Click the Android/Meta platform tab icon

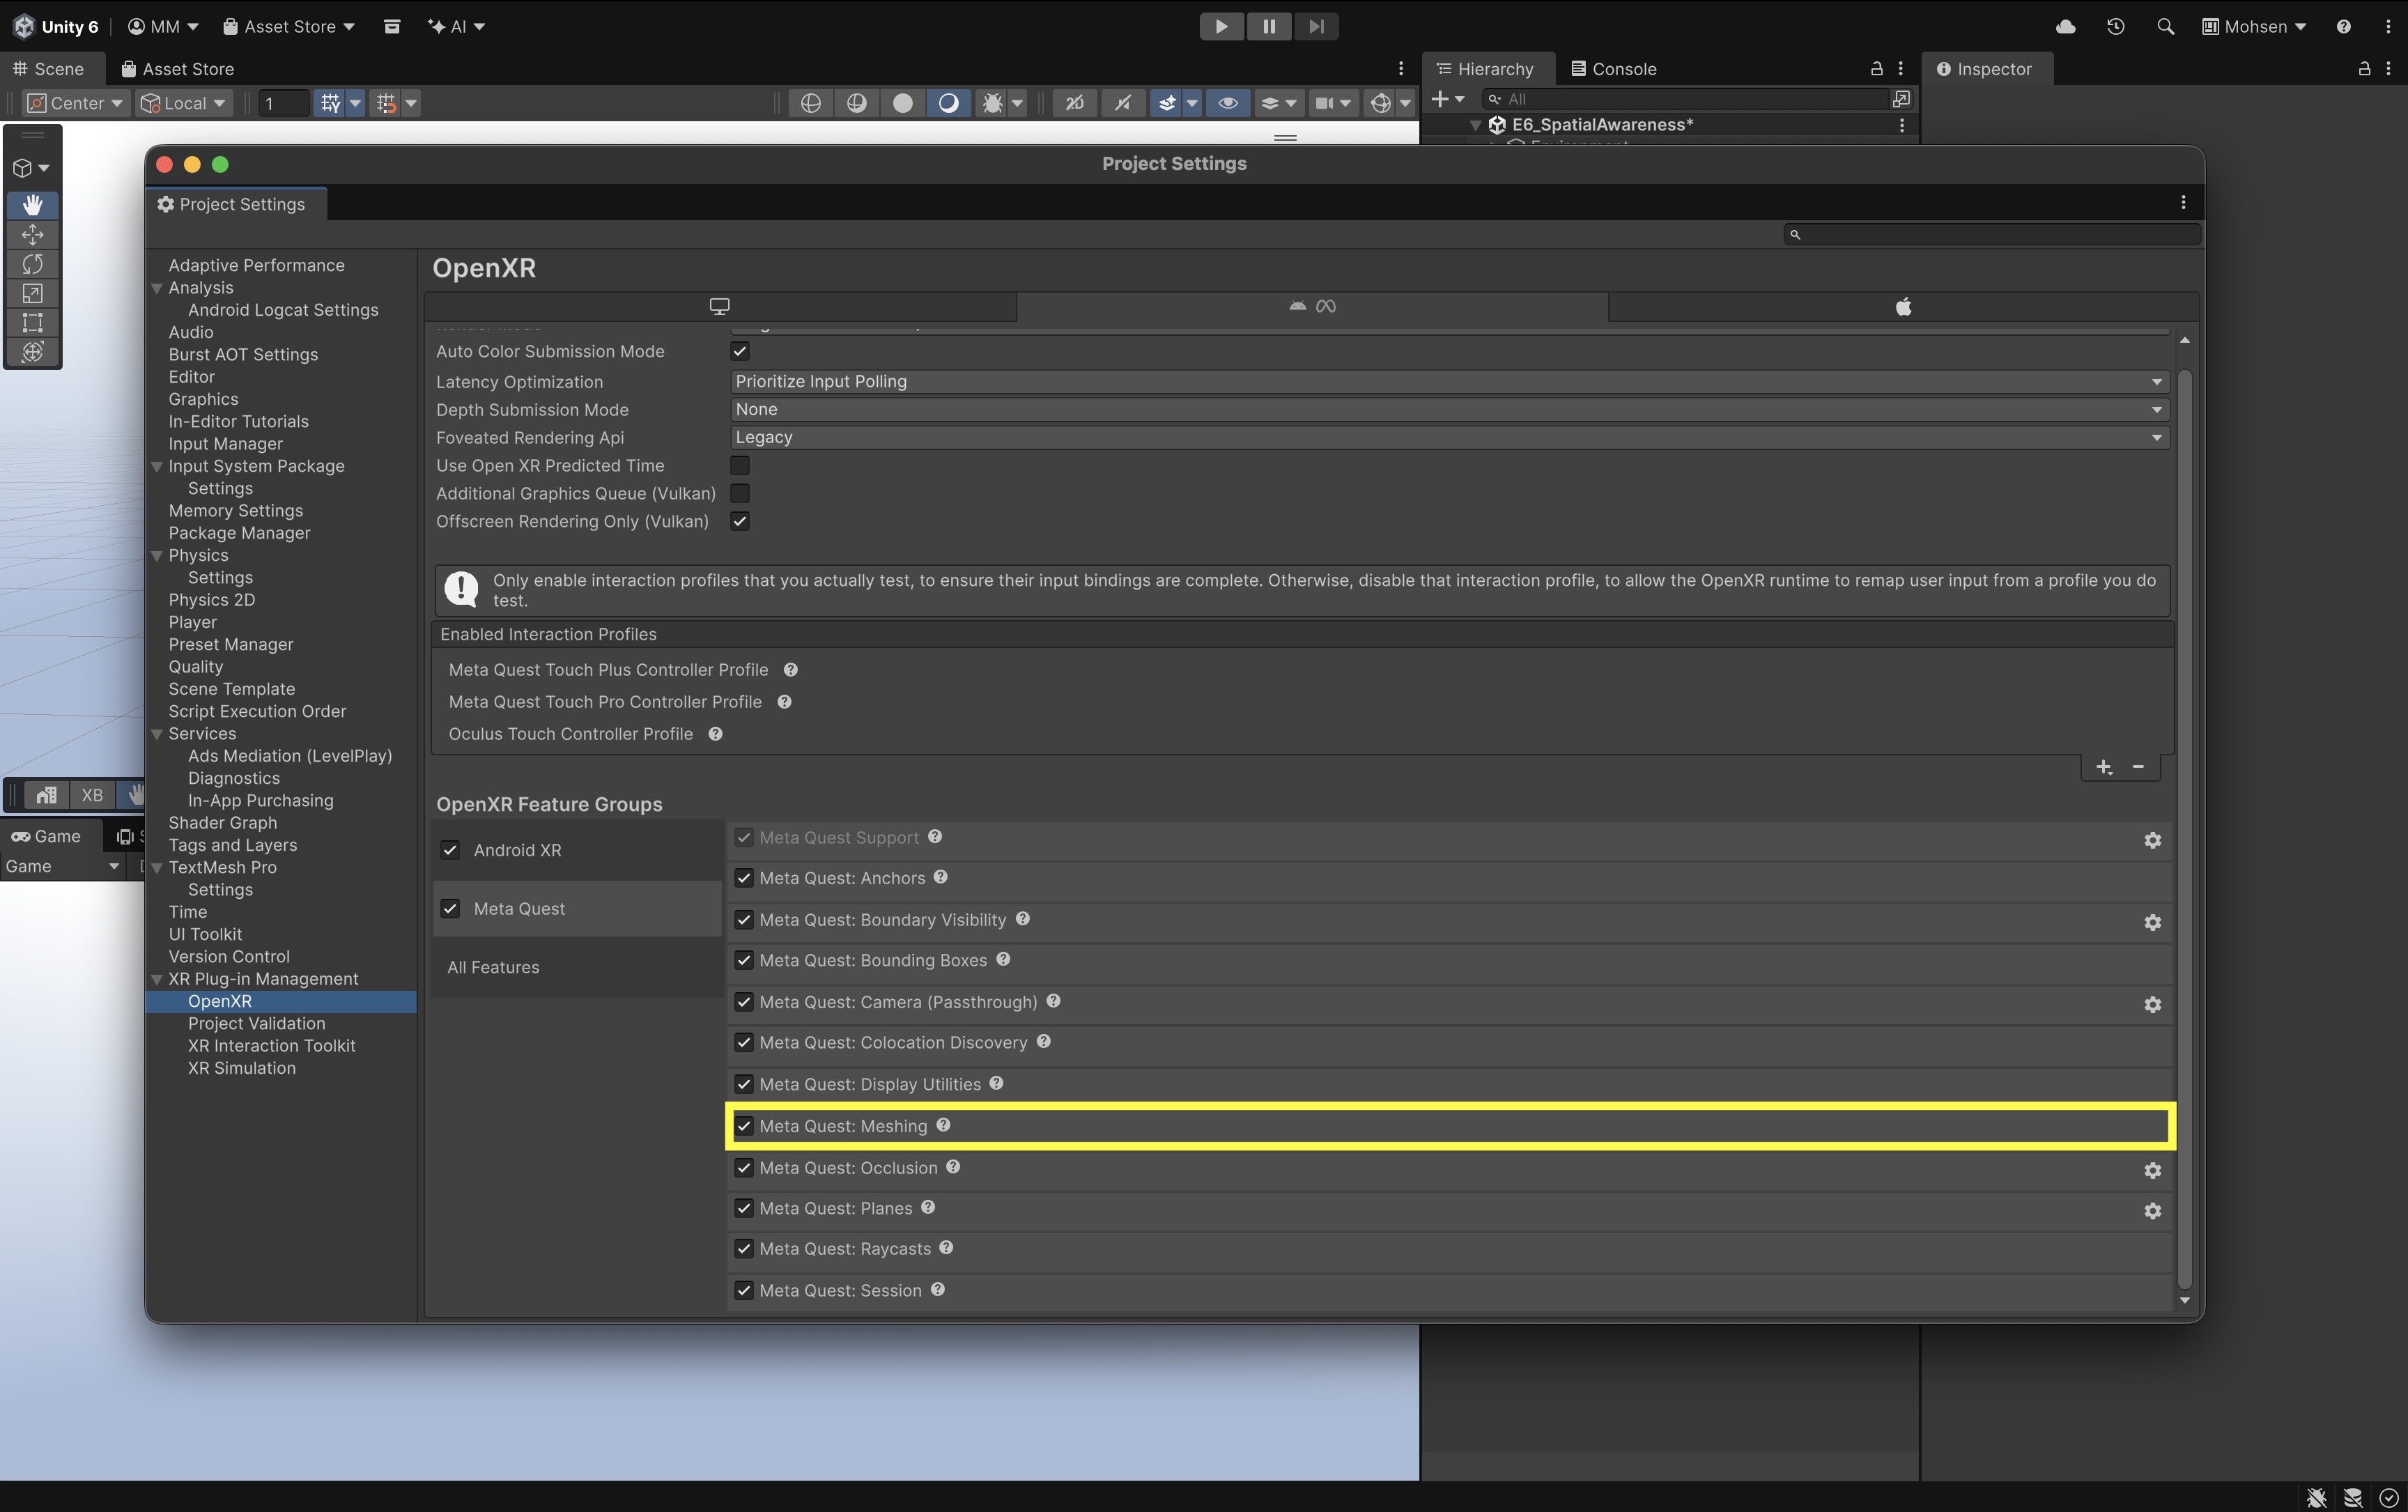(1312, 306)
